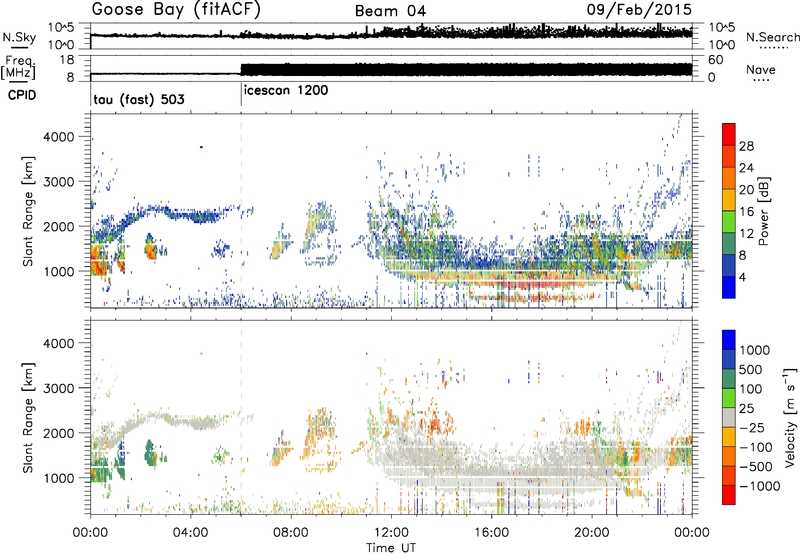Click the velocity panel 'Slant Range [km]' label

click(28, 418)
